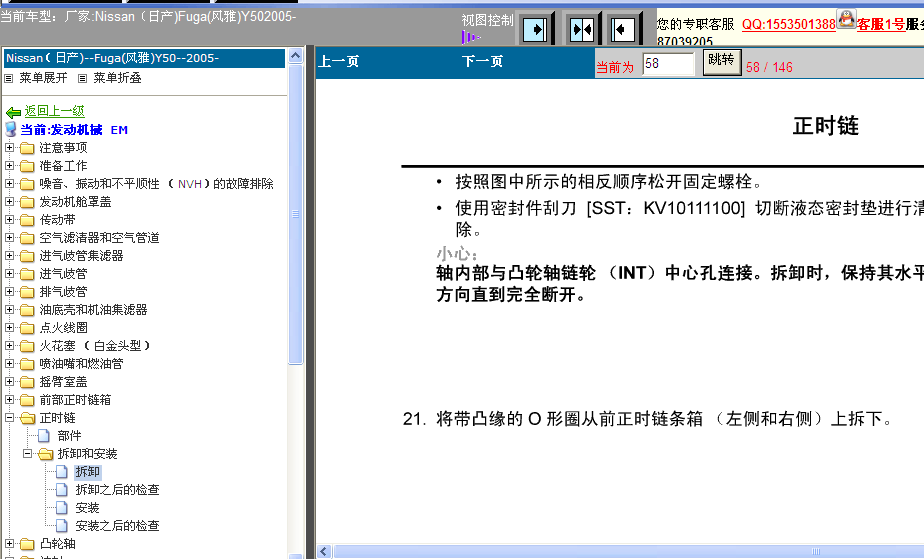Expand the 空气滤清器和空气管道 node
The image size is (924, 559).
(x=9, y=237)
